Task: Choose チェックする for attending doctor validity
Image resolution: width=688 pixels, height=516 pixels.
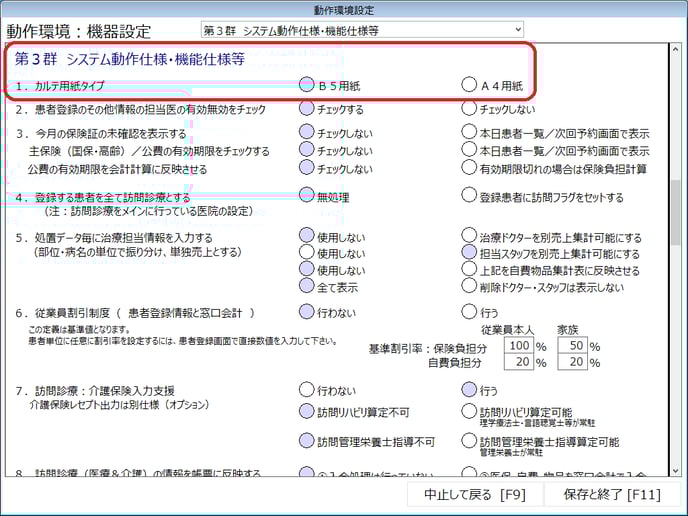Action: [x=307, y=109]
